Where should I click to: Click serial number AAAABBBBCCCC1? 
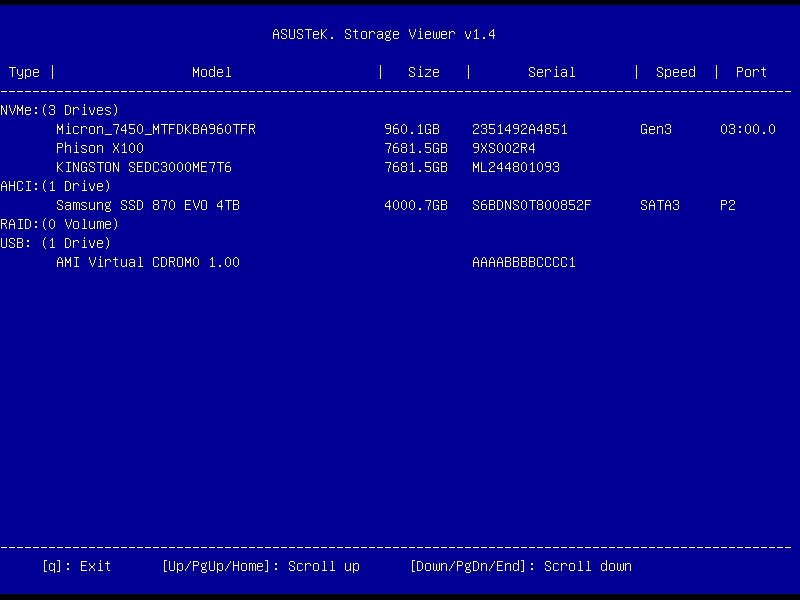pyautogui.click(x=523, y=262)
